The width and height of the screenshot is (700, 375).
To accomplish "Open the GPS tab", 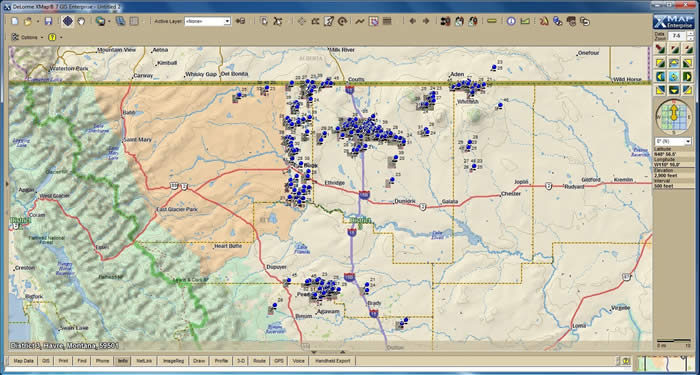I will 279,360.
